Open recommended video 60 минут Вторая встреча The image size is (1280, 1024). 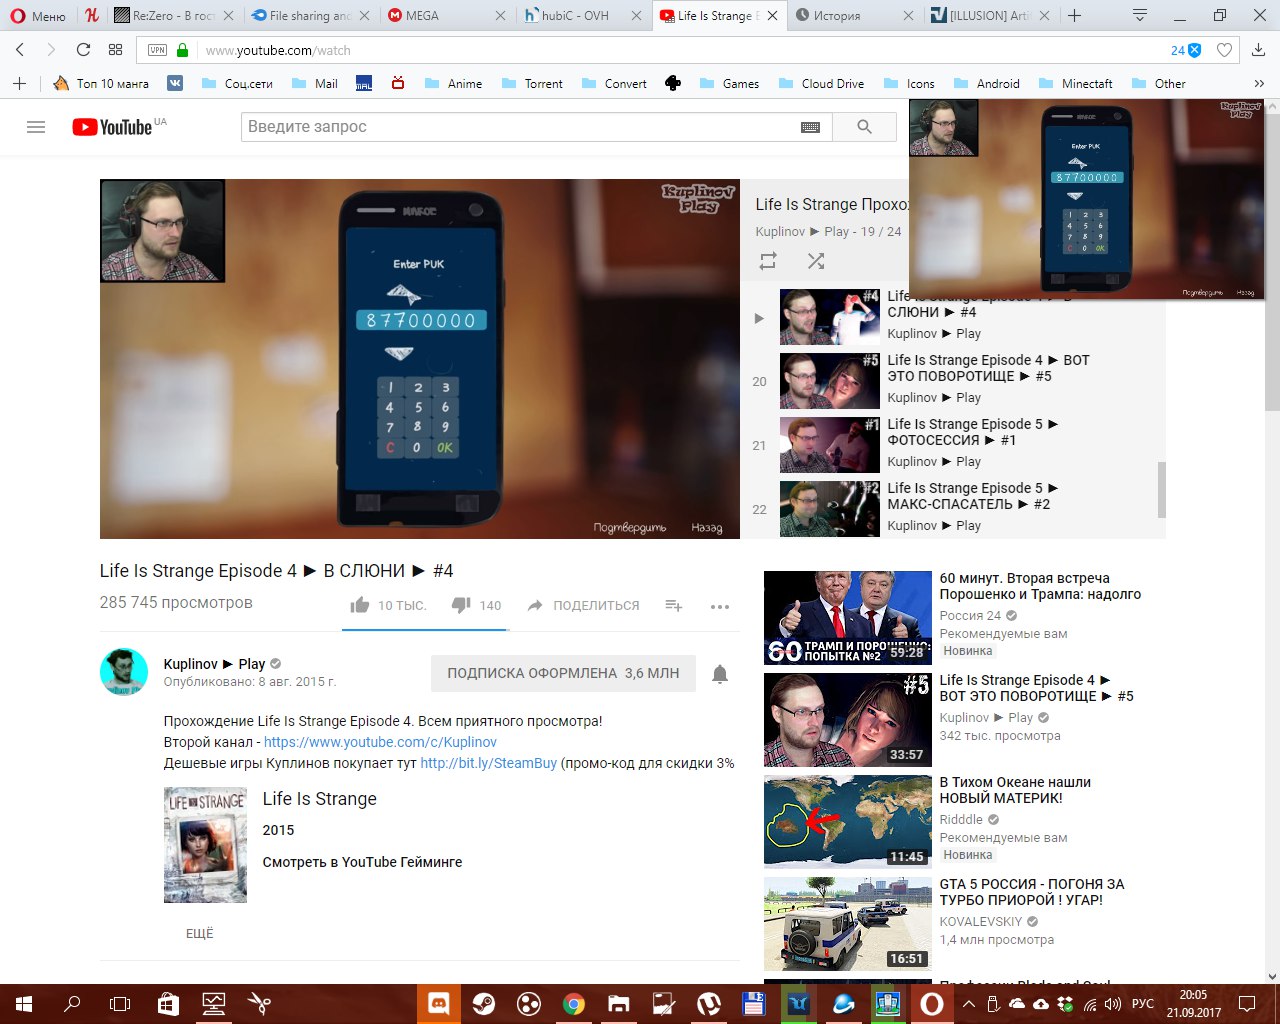[953, 618]
